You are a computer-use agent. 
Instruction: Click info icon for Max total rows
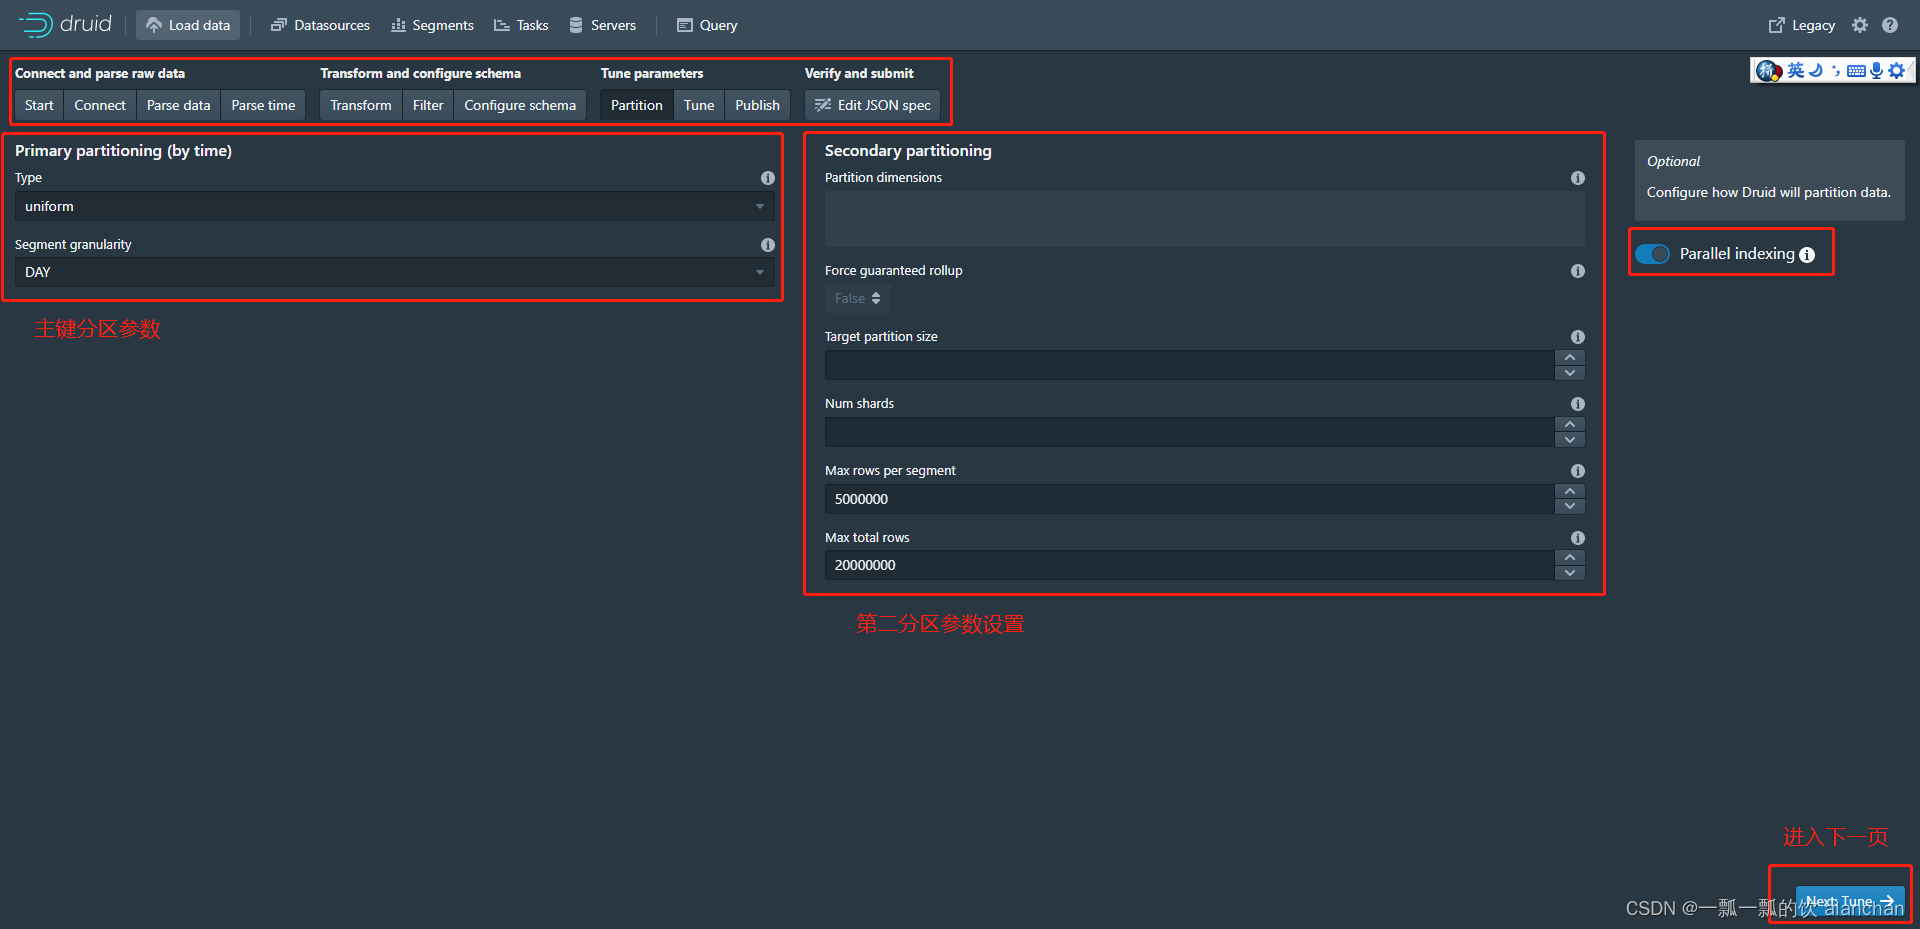pyautogui.click(x=1577, y=538)
